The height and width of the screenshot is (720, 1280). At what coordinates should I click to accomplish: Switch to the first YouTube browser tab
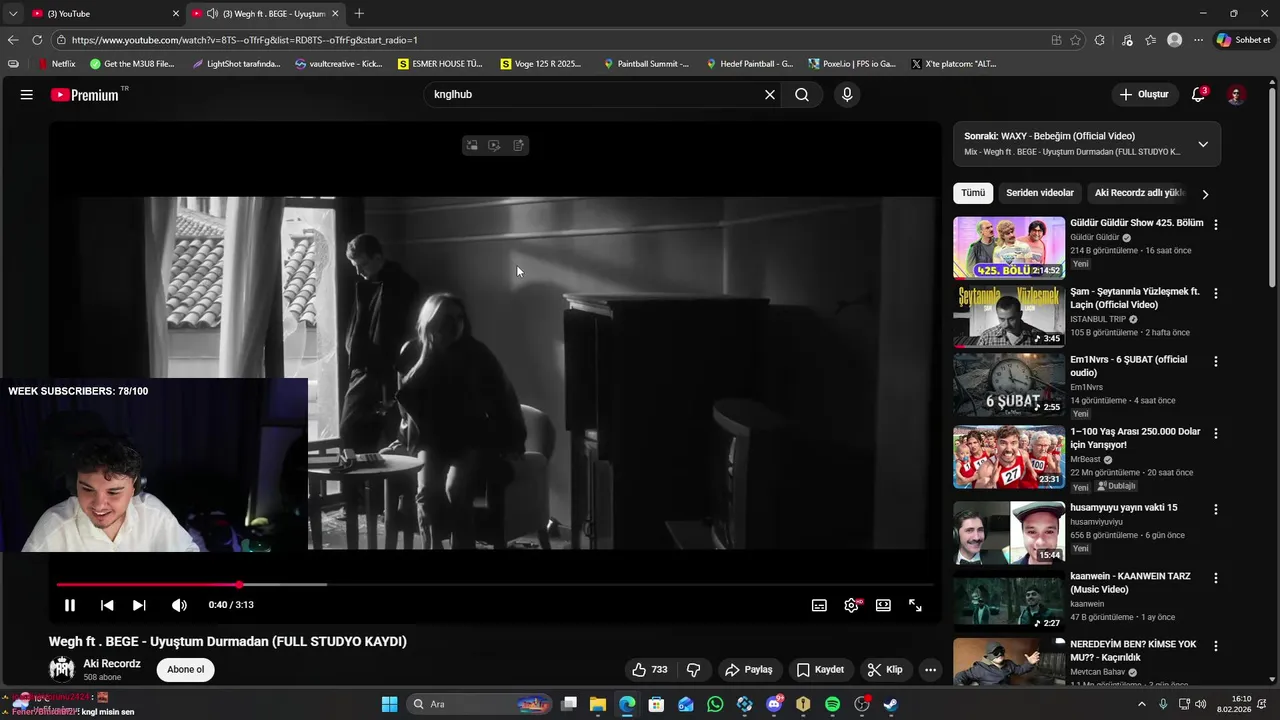coord(103,13)
